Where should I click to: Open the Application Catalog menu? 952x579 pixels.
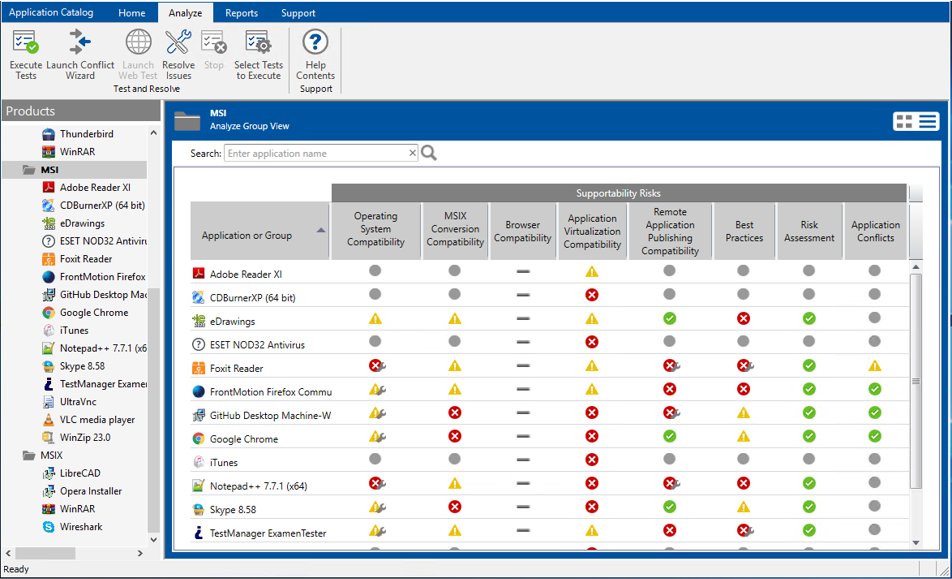coord(51,12)
